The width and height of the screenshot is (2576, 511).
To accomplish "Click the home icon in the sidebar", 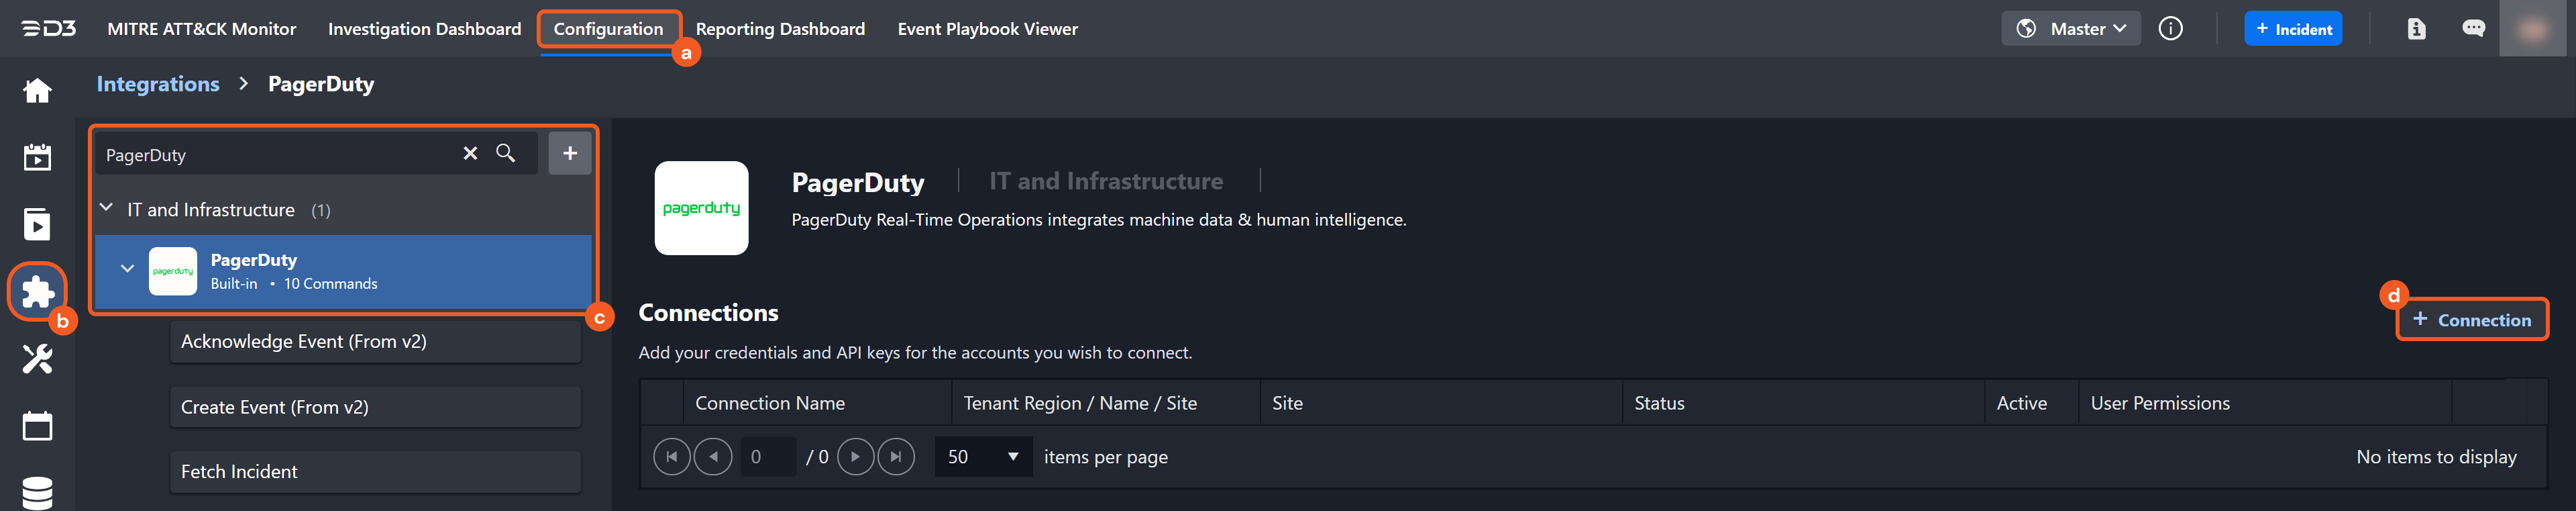I will click(x=37, y=91).
